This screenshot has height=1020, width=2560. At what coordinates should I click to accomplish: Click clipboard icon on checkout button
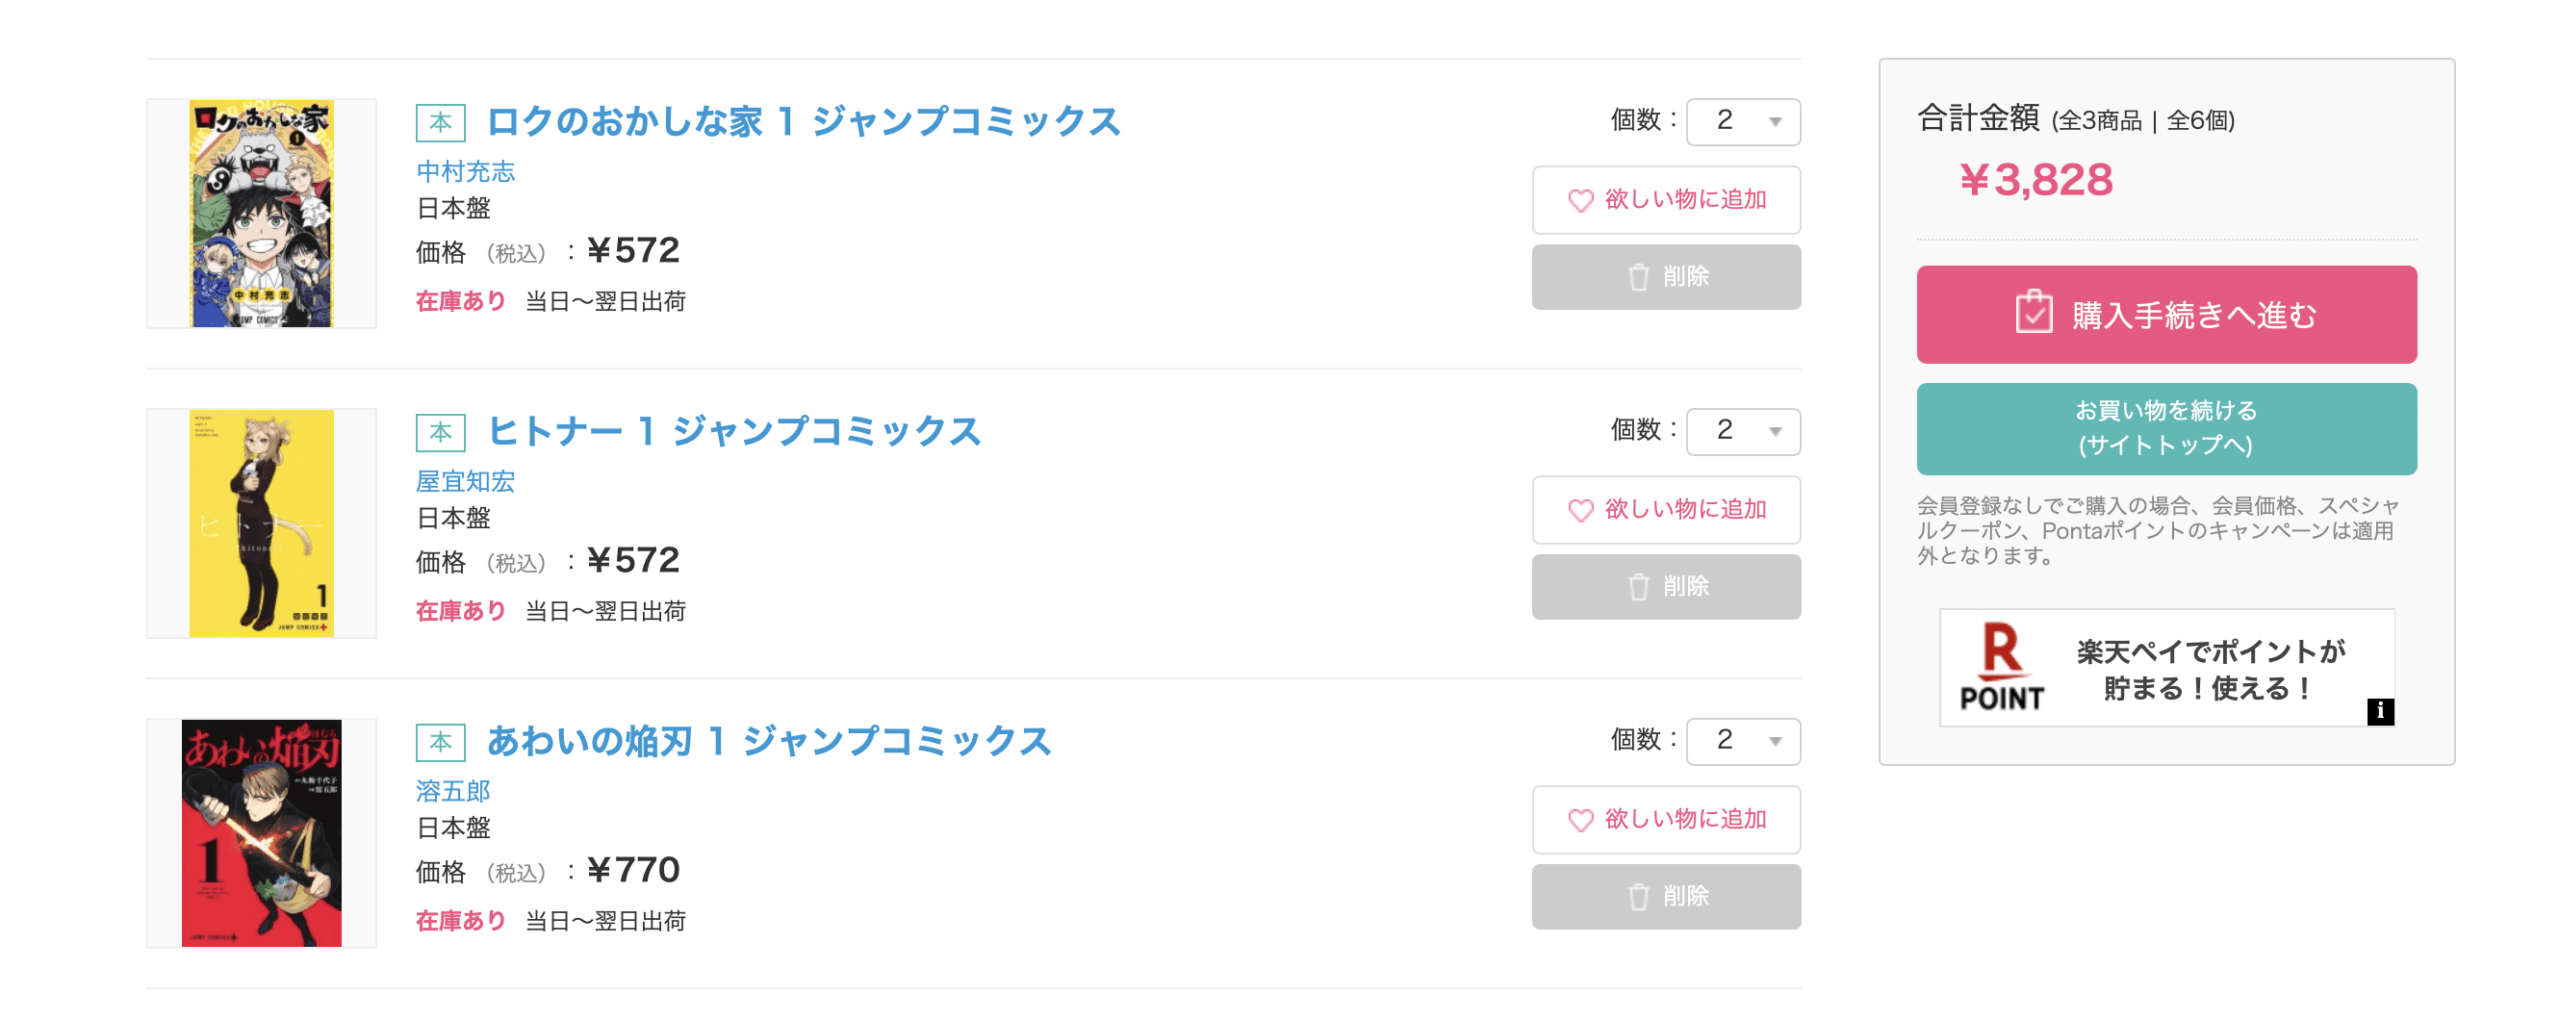(2032, 311)
